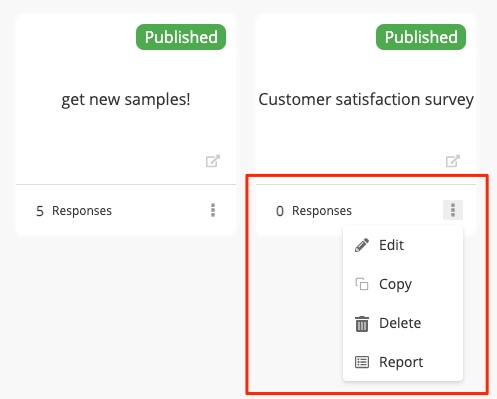Image resolution: width=497 pixels, height=399 pixels.
Task: Open Report from the survey menu
Action: coord(403,362)
